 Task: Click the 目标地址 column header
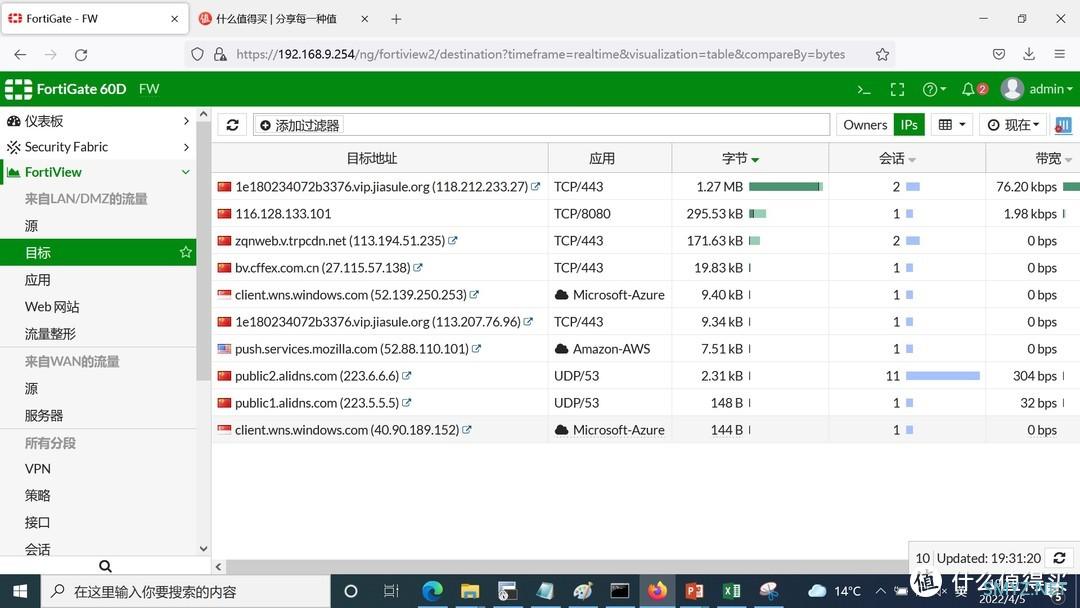(x=380, y=158)
